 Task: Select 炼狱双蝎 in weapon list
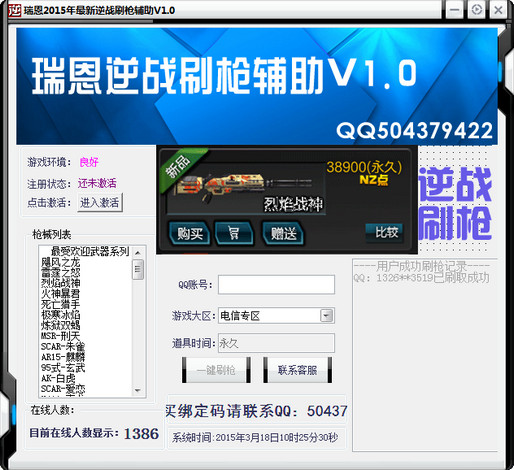point(61,325)
